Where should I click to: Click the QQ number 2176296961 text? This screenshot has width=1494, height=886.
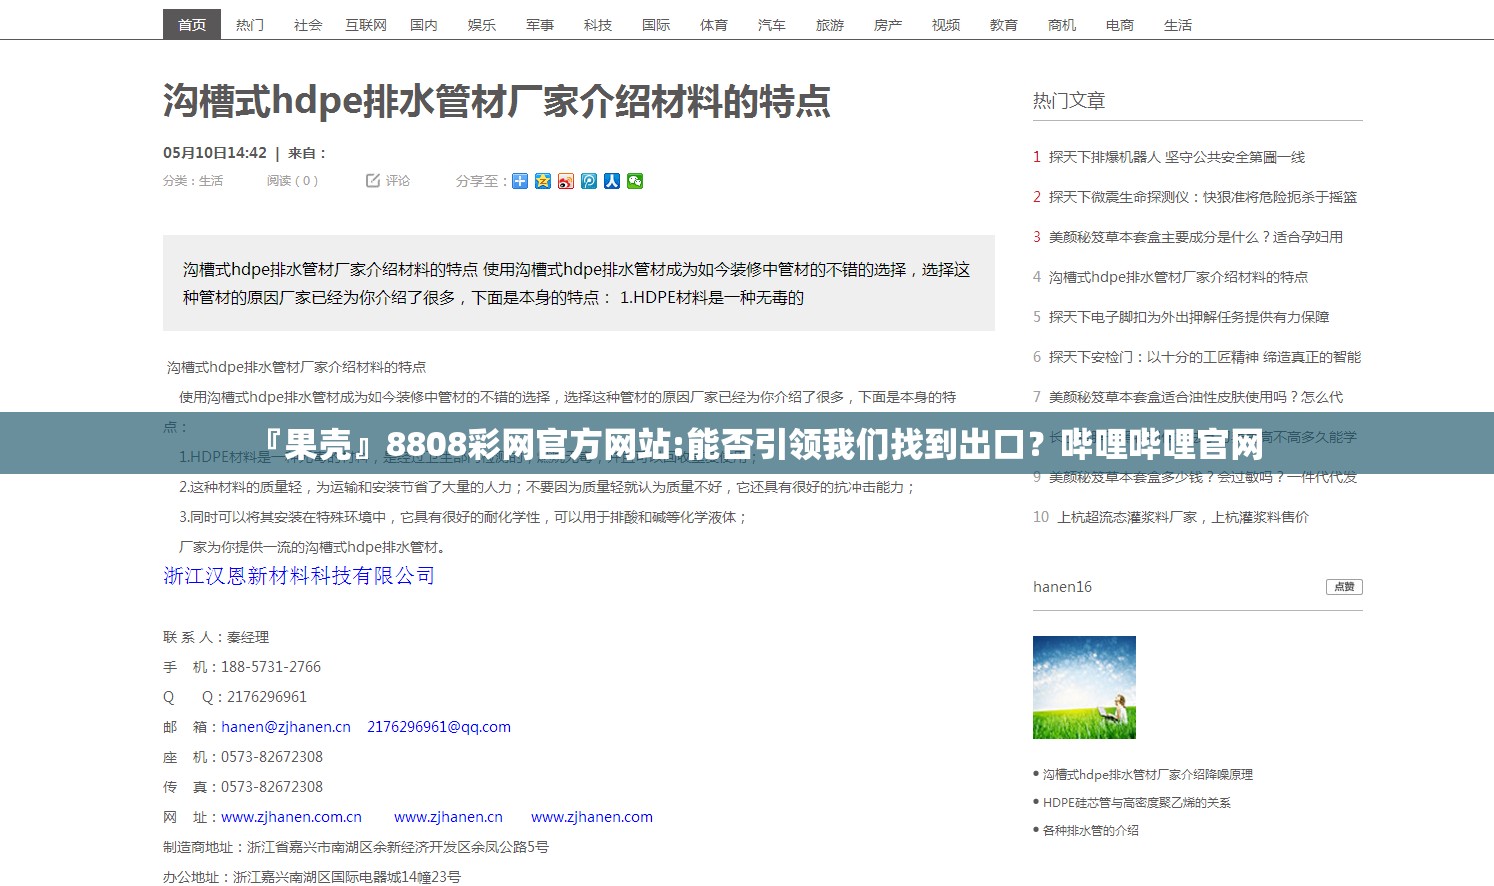click(x=267, y=697)
